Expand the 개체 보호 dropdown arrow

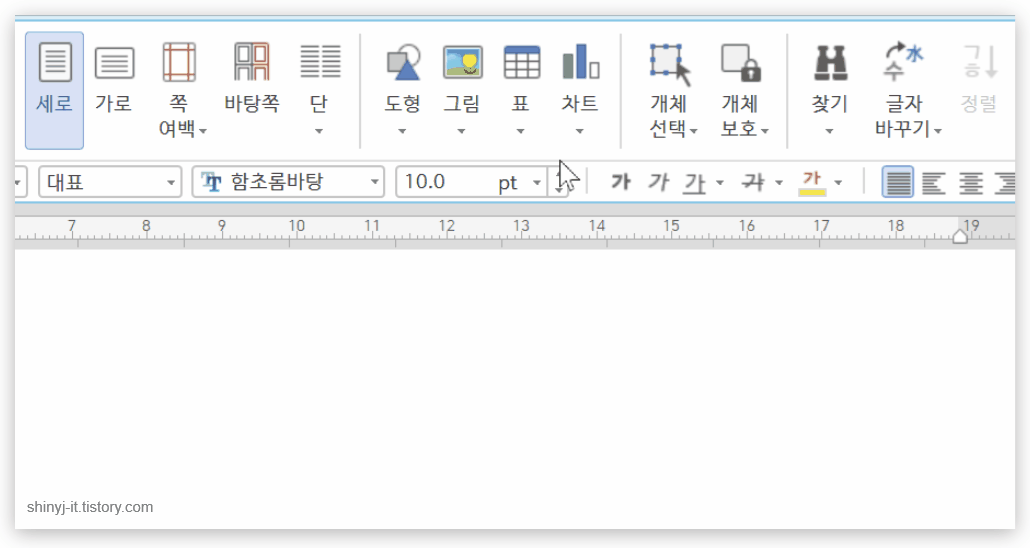click(x=765, y=131)
